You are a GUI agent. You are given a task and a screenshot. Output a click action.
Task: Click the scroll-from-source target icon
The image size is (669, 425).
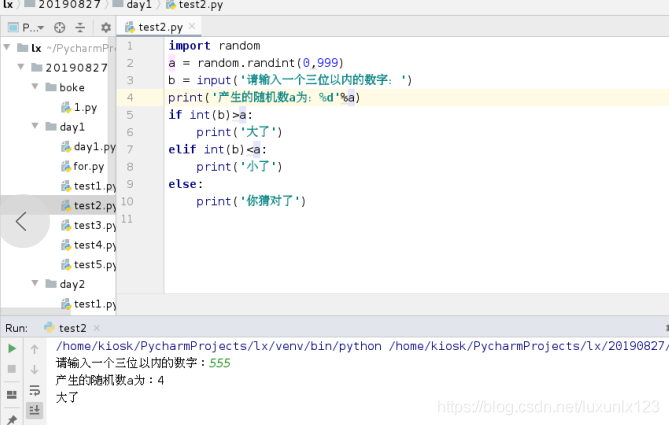(x=60, y=28)
